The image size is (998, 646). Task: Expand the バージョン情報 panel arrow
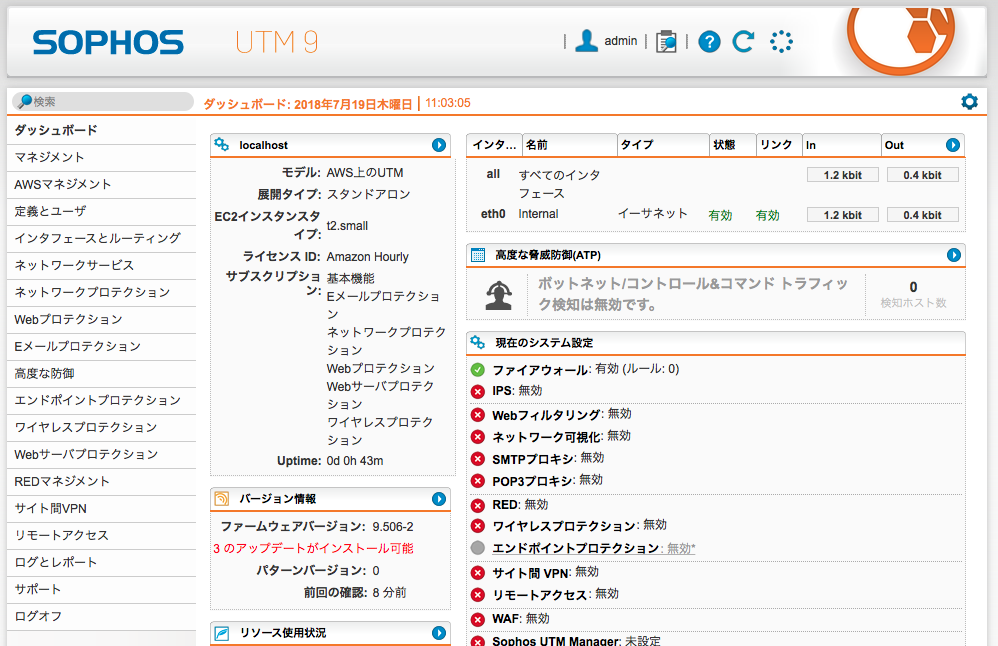pyautogui.click(x=439, y=499)
